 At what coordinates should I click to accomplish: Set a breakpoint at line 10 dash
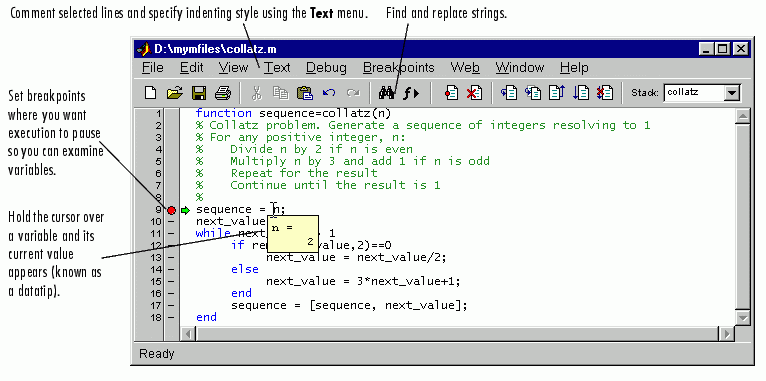pyautogui.click(x=171, y=222)
